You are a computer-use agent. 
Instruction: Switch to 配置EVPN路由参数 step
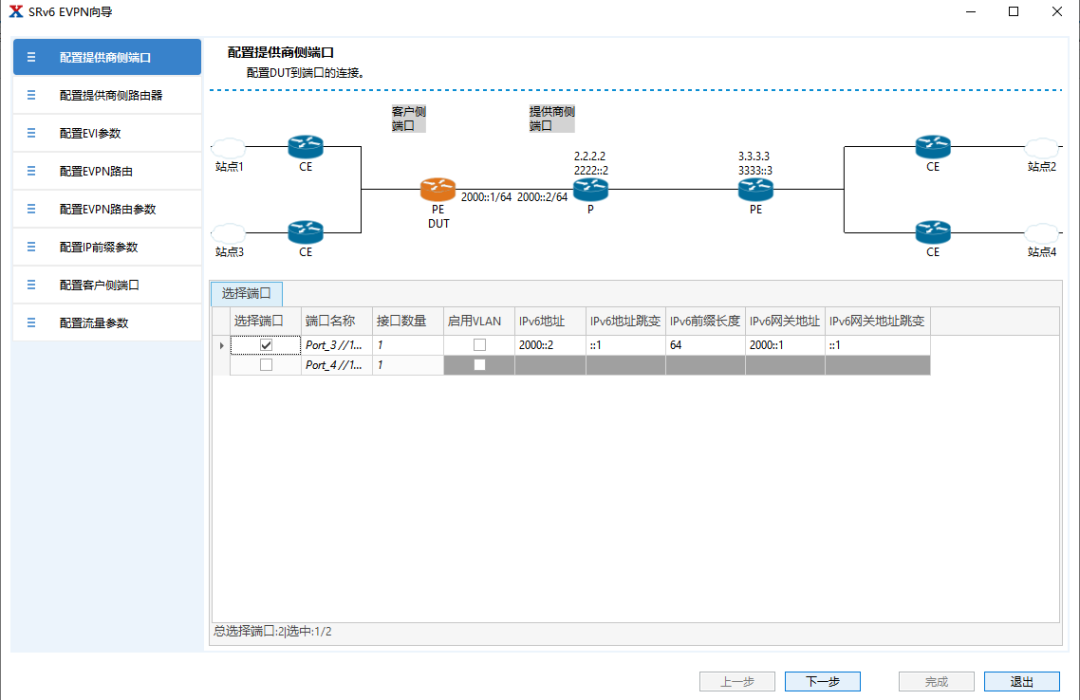click(x=107, y=209)
